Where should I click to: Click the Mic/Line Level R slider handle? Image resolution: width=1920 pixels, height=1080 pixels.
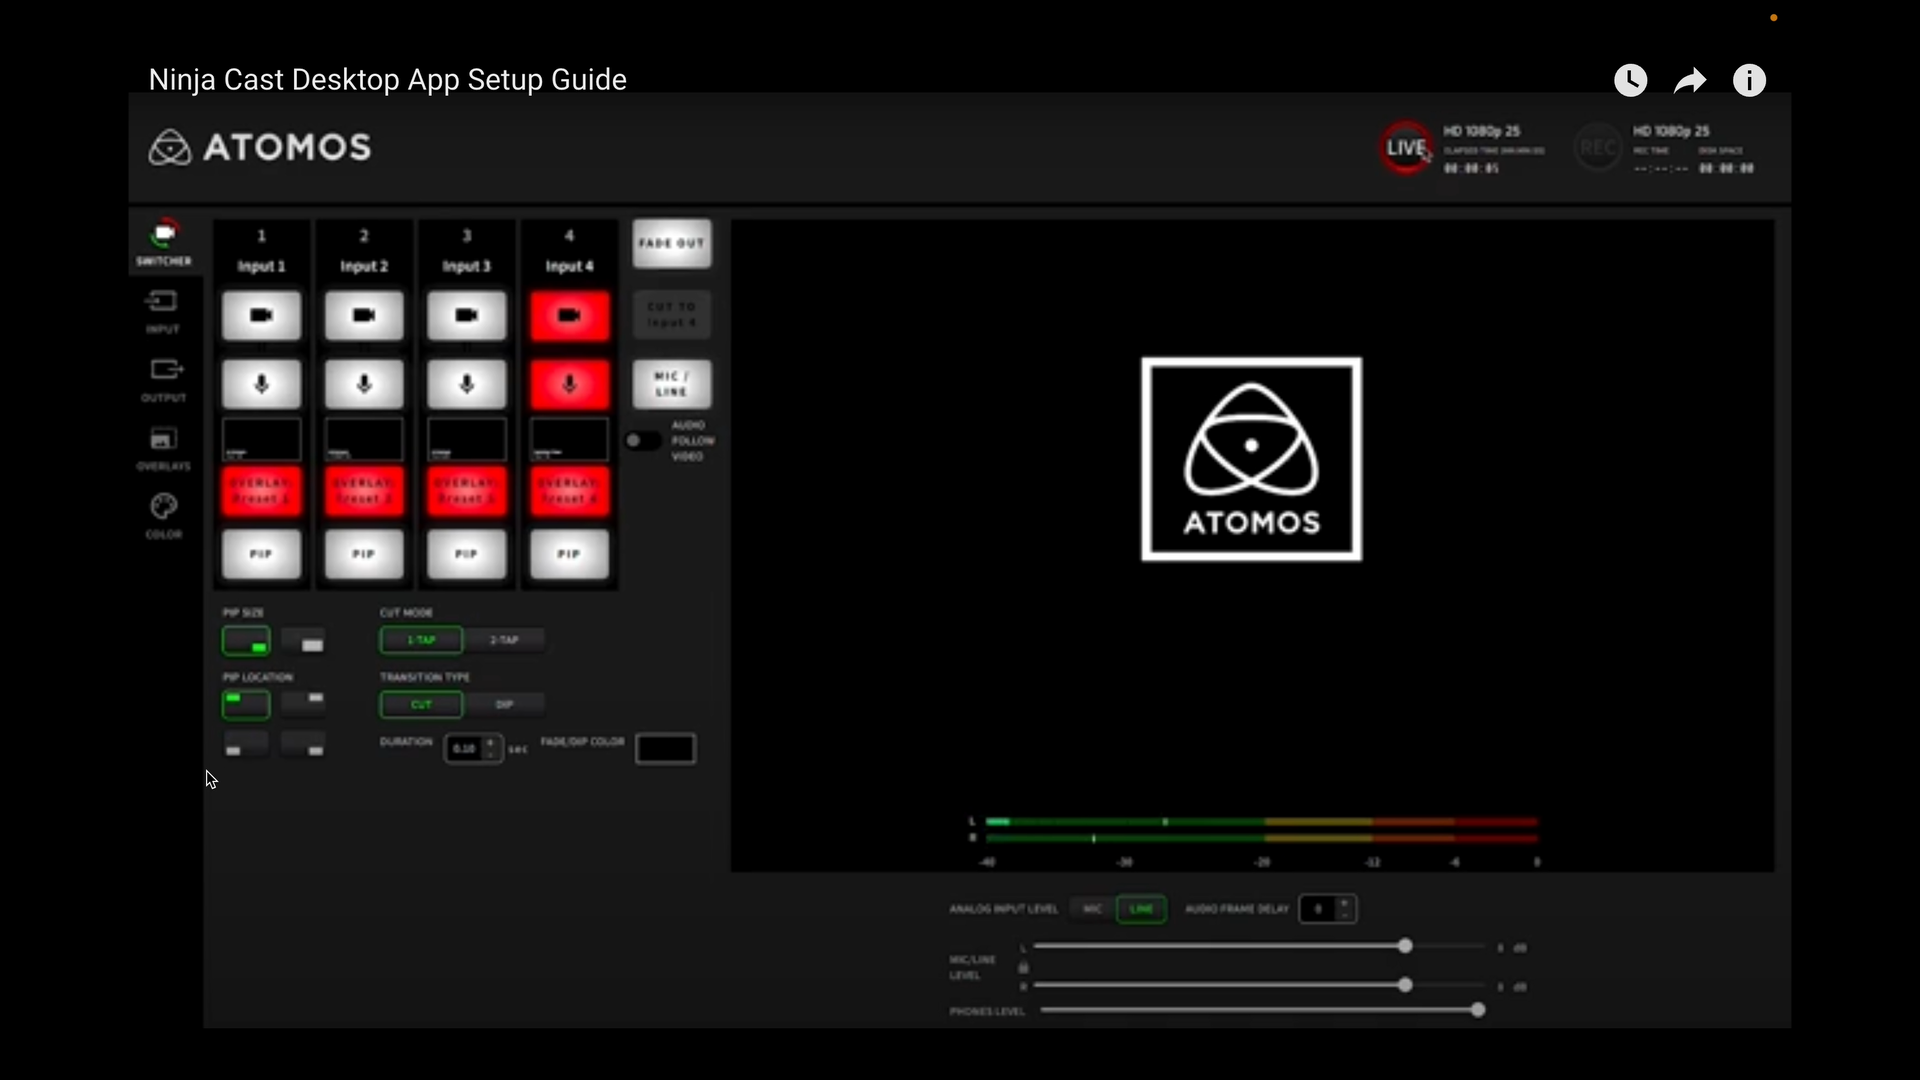tap(1405, 985)
